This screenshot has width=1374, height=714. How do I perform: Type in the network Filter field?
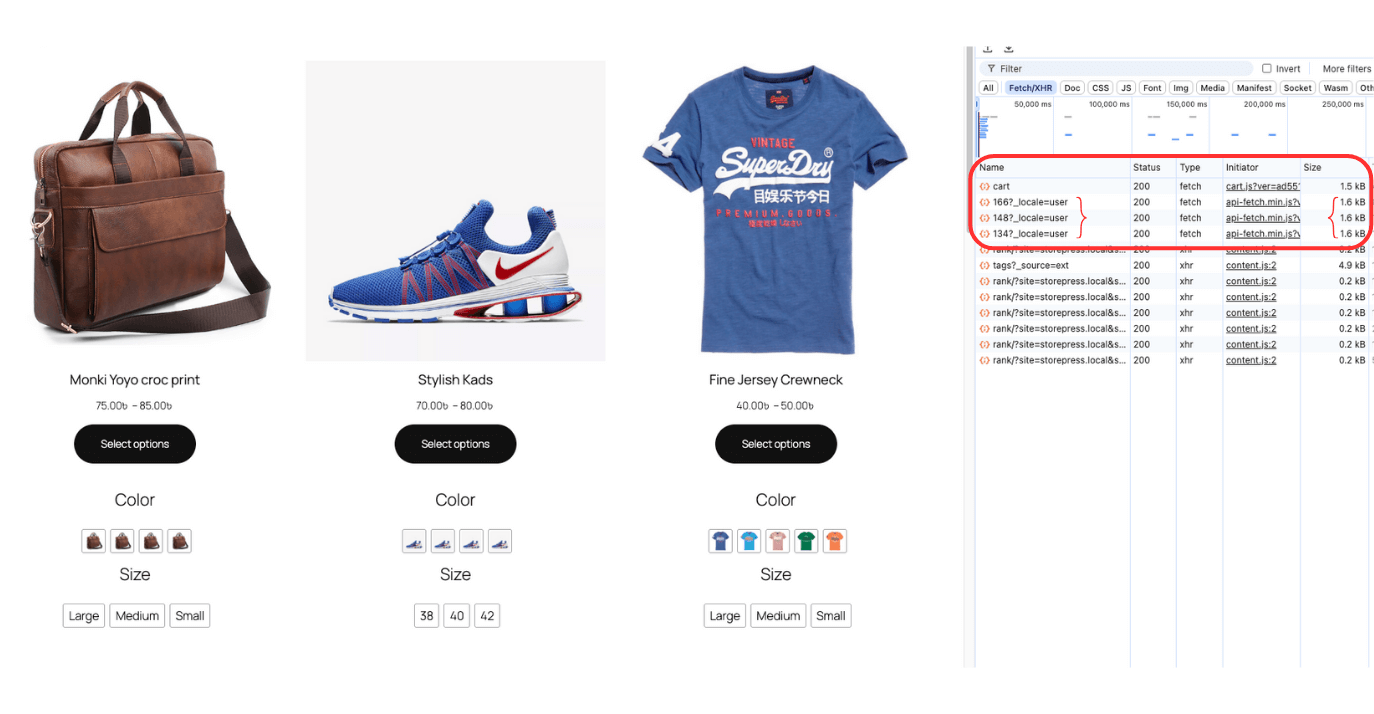1120,69
